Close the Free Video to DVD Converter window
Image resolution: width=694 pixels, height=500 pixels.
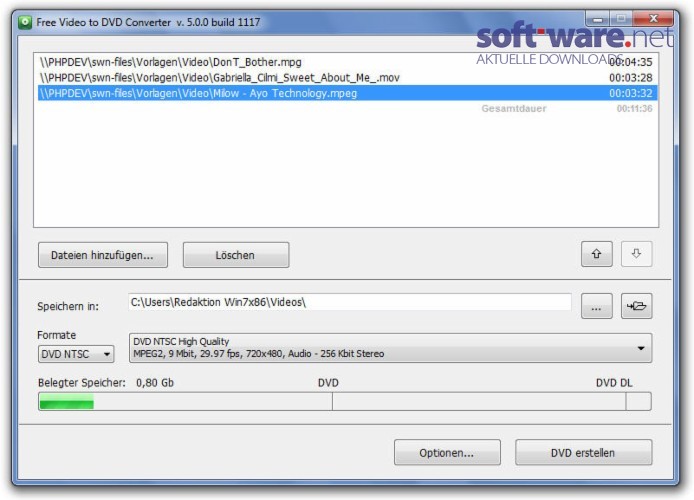pyautogui.click(x=653, y=19)
